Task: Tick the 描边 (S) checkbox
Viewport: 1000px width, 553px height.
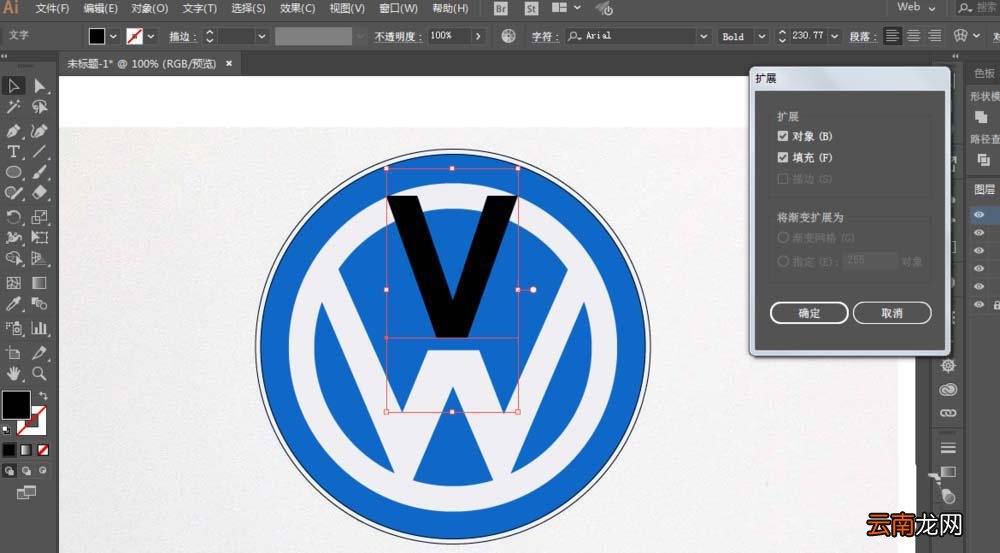Action: coord(783,179)
